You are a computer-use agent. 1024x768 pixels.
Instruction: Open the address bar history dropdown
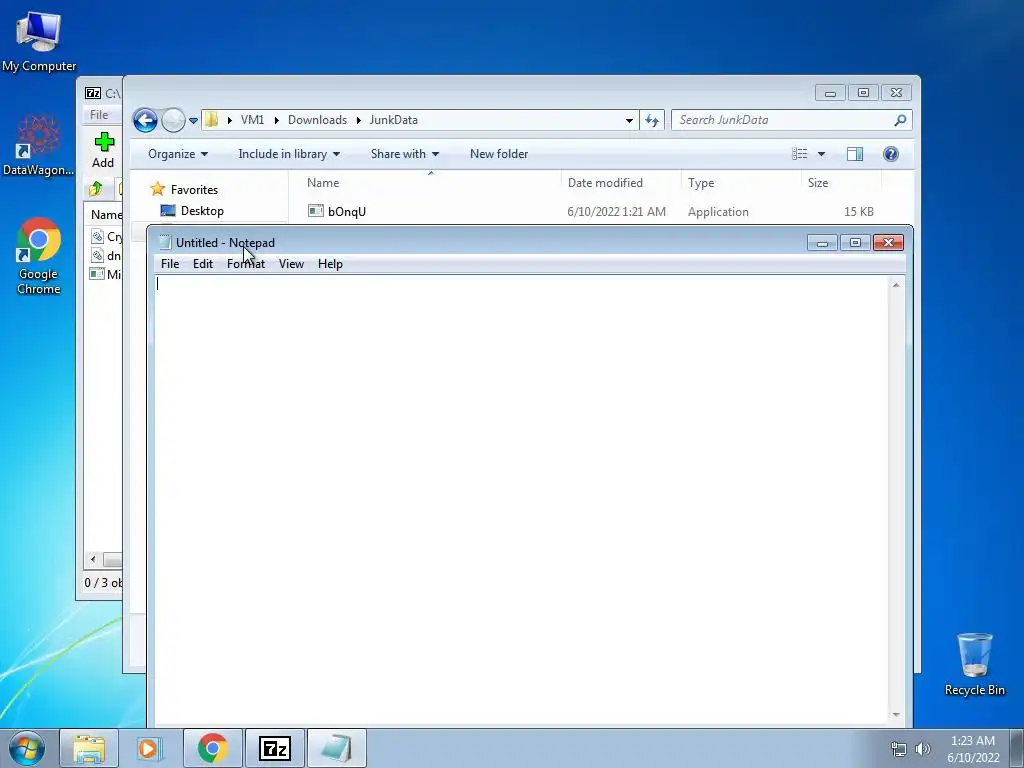click(x=629, y=120)
